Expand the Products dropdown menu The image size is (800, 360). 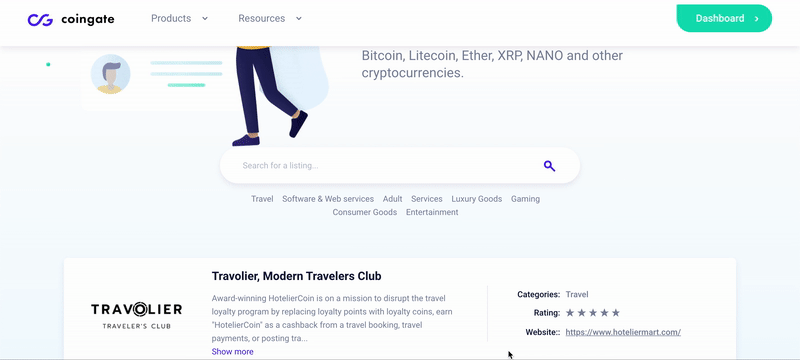click(180, 18)
